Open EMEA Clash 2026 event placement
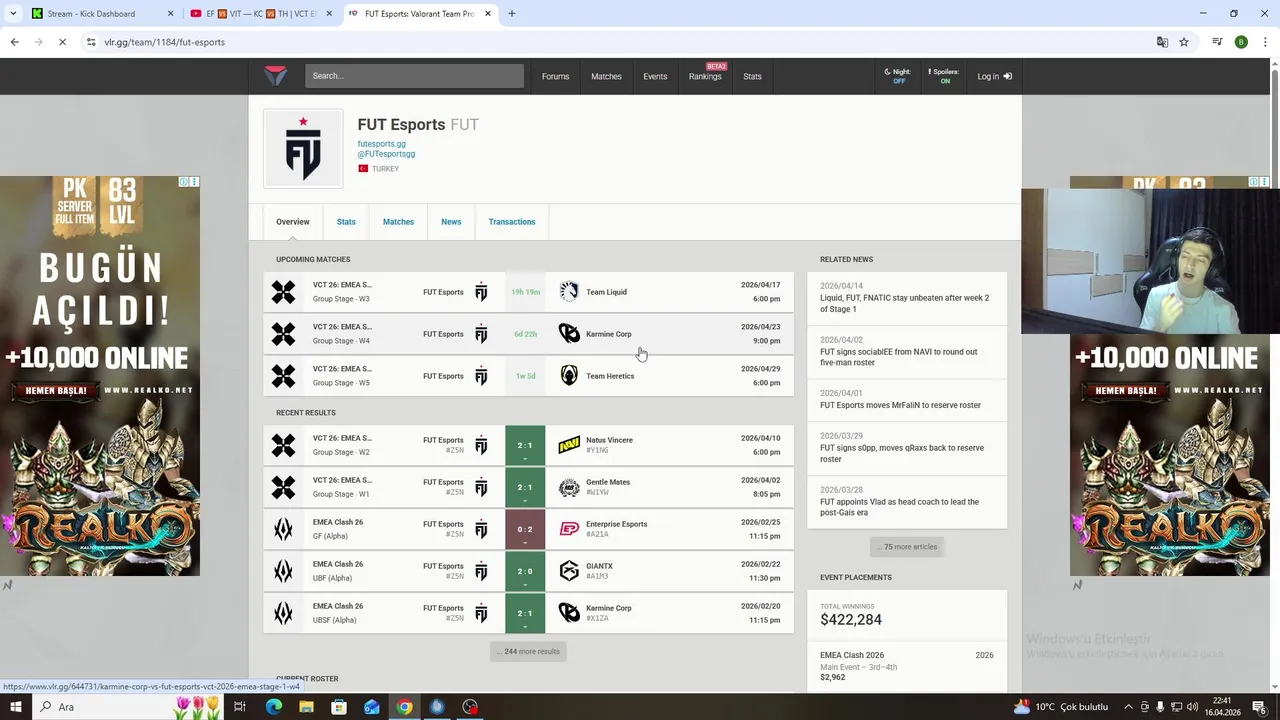This screenshot has width=1280, height=720. click(x=907, y=666)
